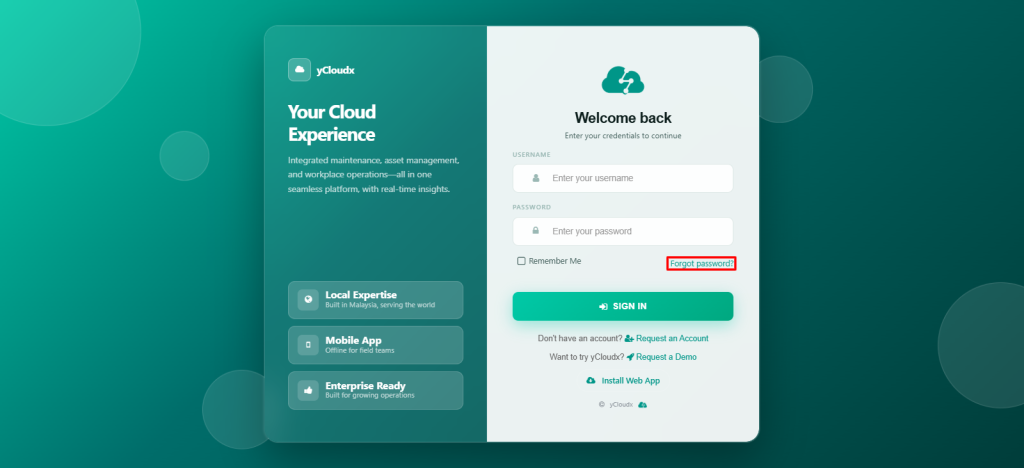Image resolution: width=1024 pixels, height=468 pixels.
Task: Click the cloud download icon for Install Web App
Action: (591, 381)
